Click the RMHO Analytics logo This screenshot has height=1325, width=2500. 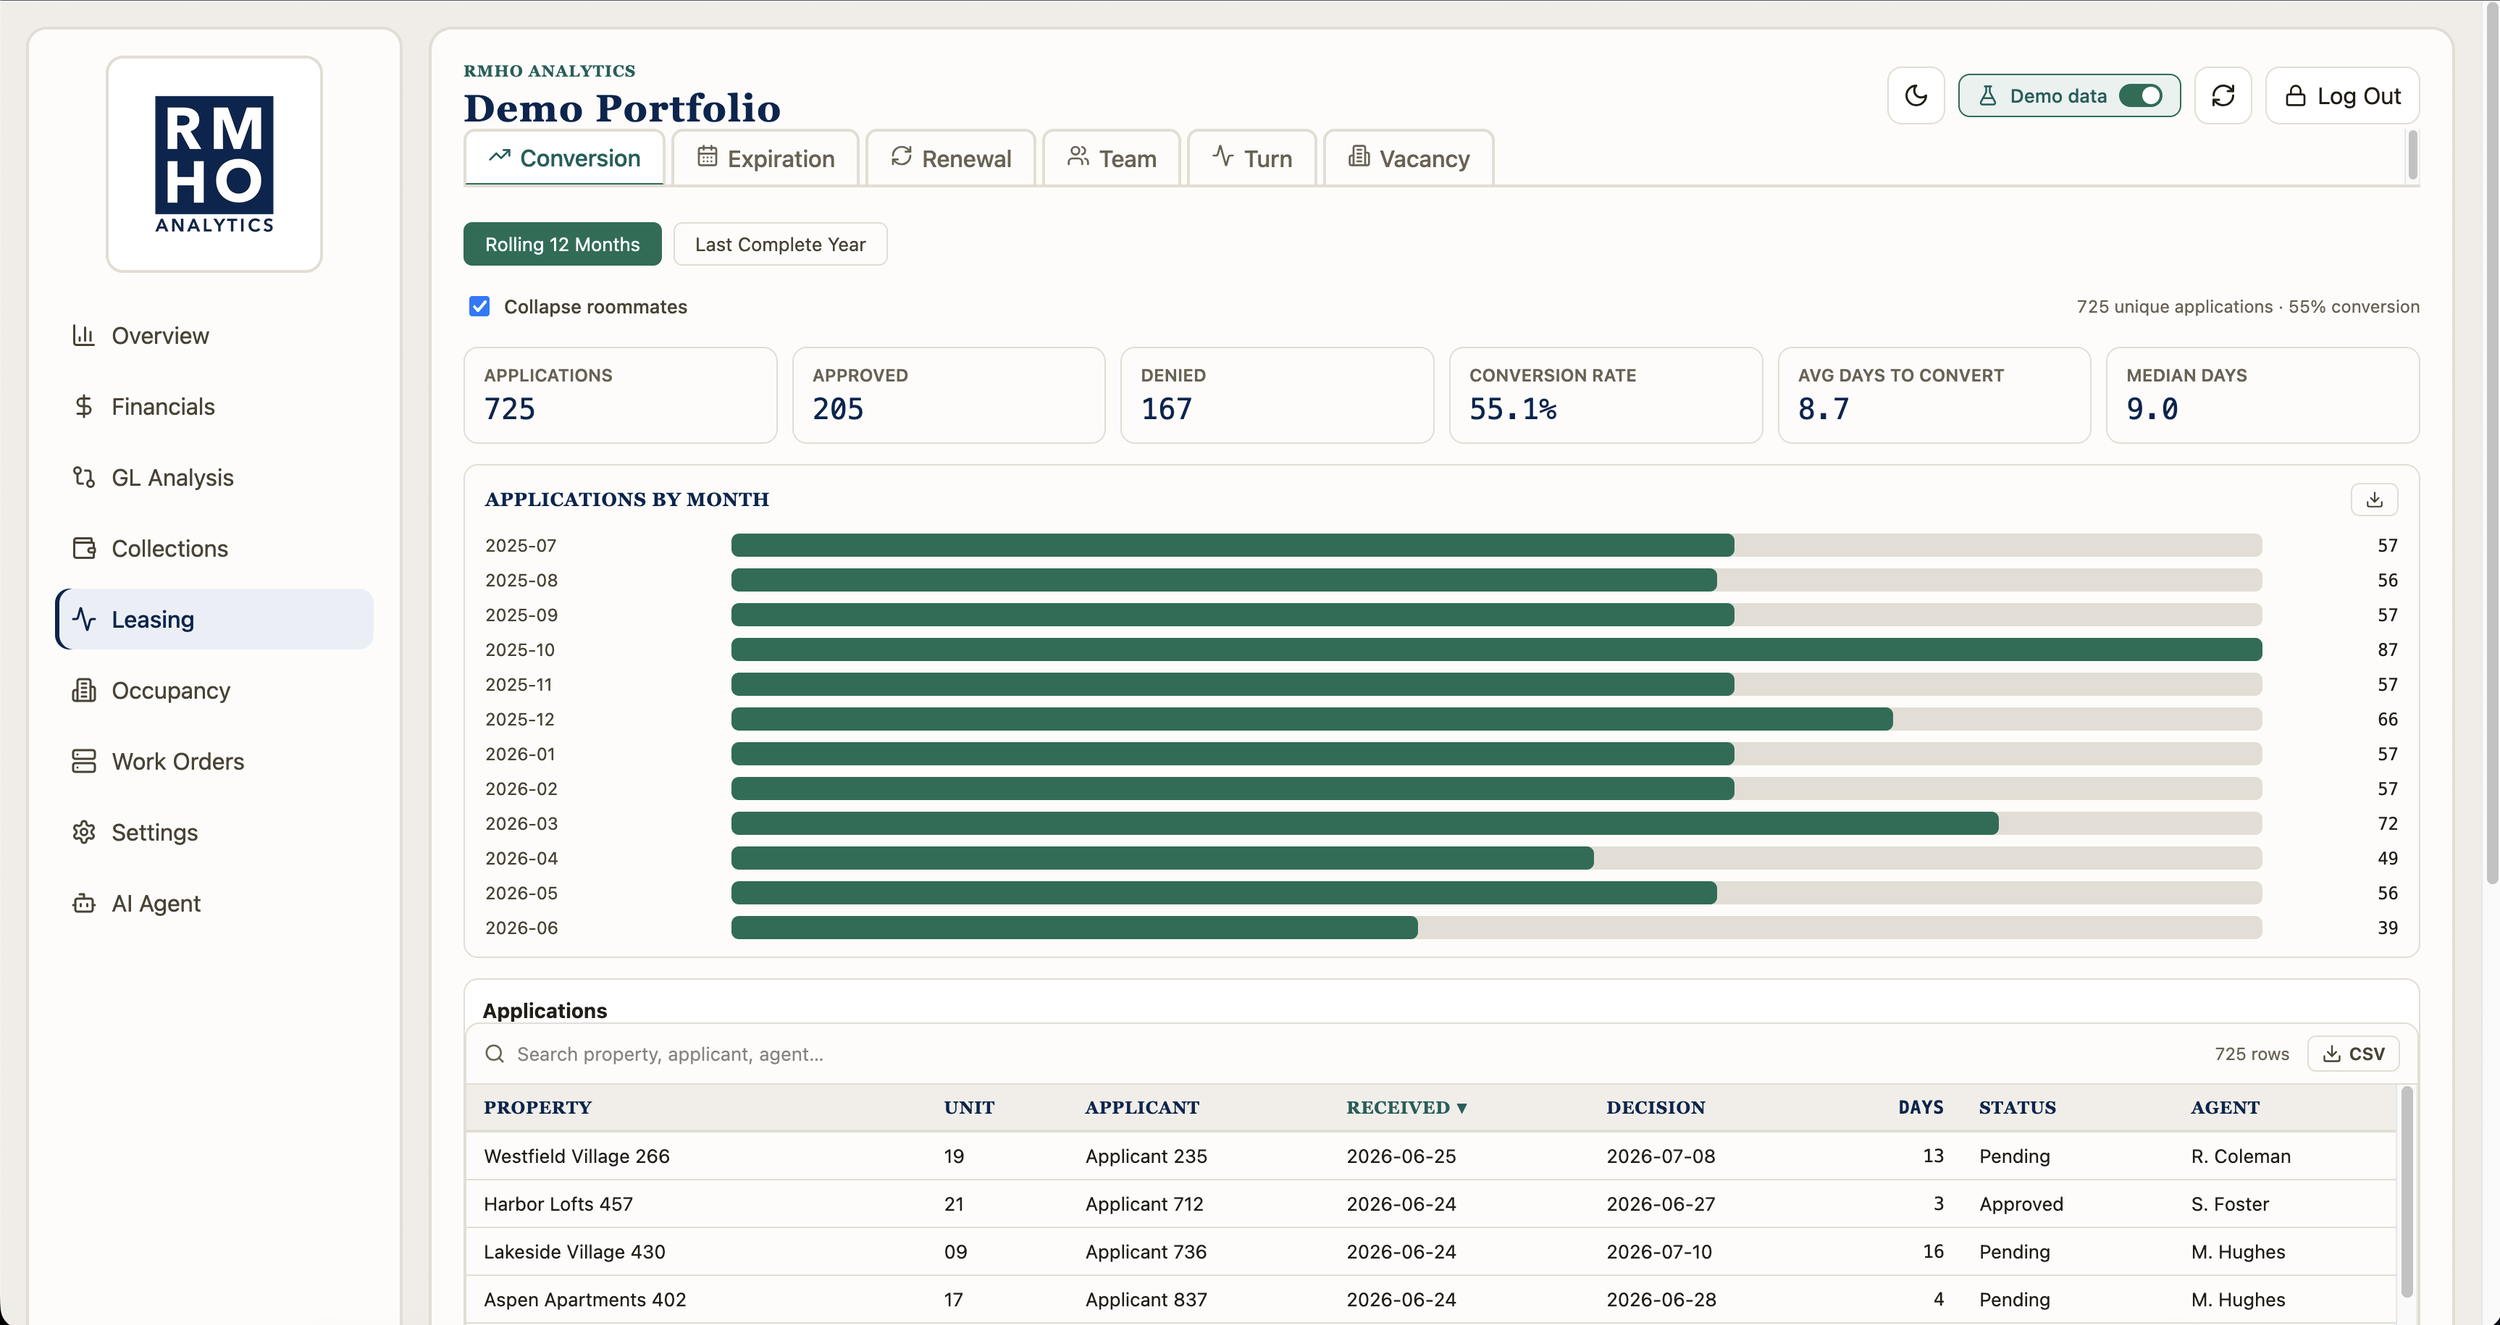[214, 164]
